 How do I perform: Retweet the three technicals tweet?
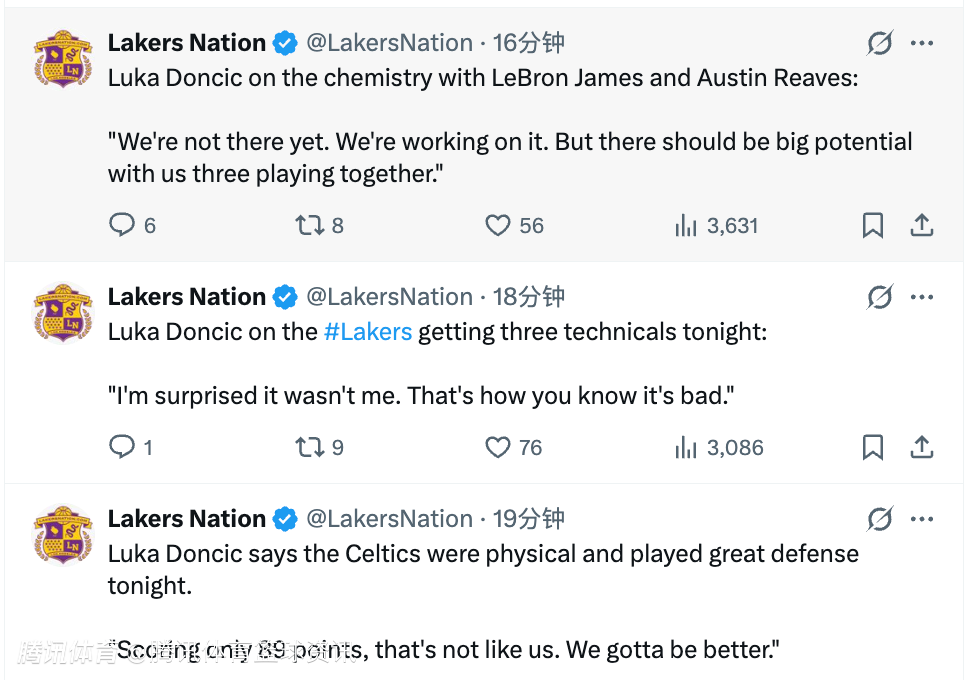309,447
